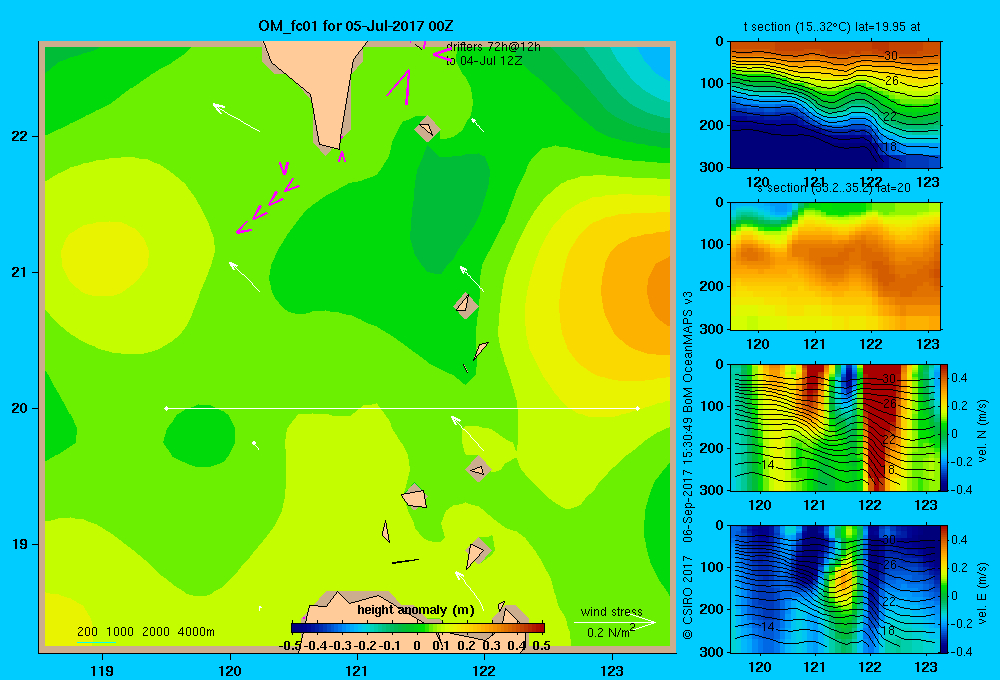This screenshot has height=680, width=1000.
Task: Click the east endpoint of the white section line
Action: pyautogui.click(x=638, y=408)
